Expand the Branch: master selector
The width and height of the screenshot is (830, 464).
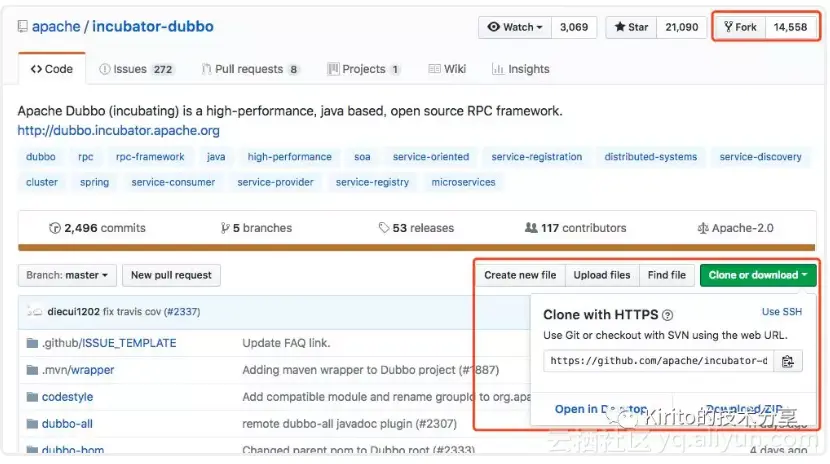click(x=69, y=275)
